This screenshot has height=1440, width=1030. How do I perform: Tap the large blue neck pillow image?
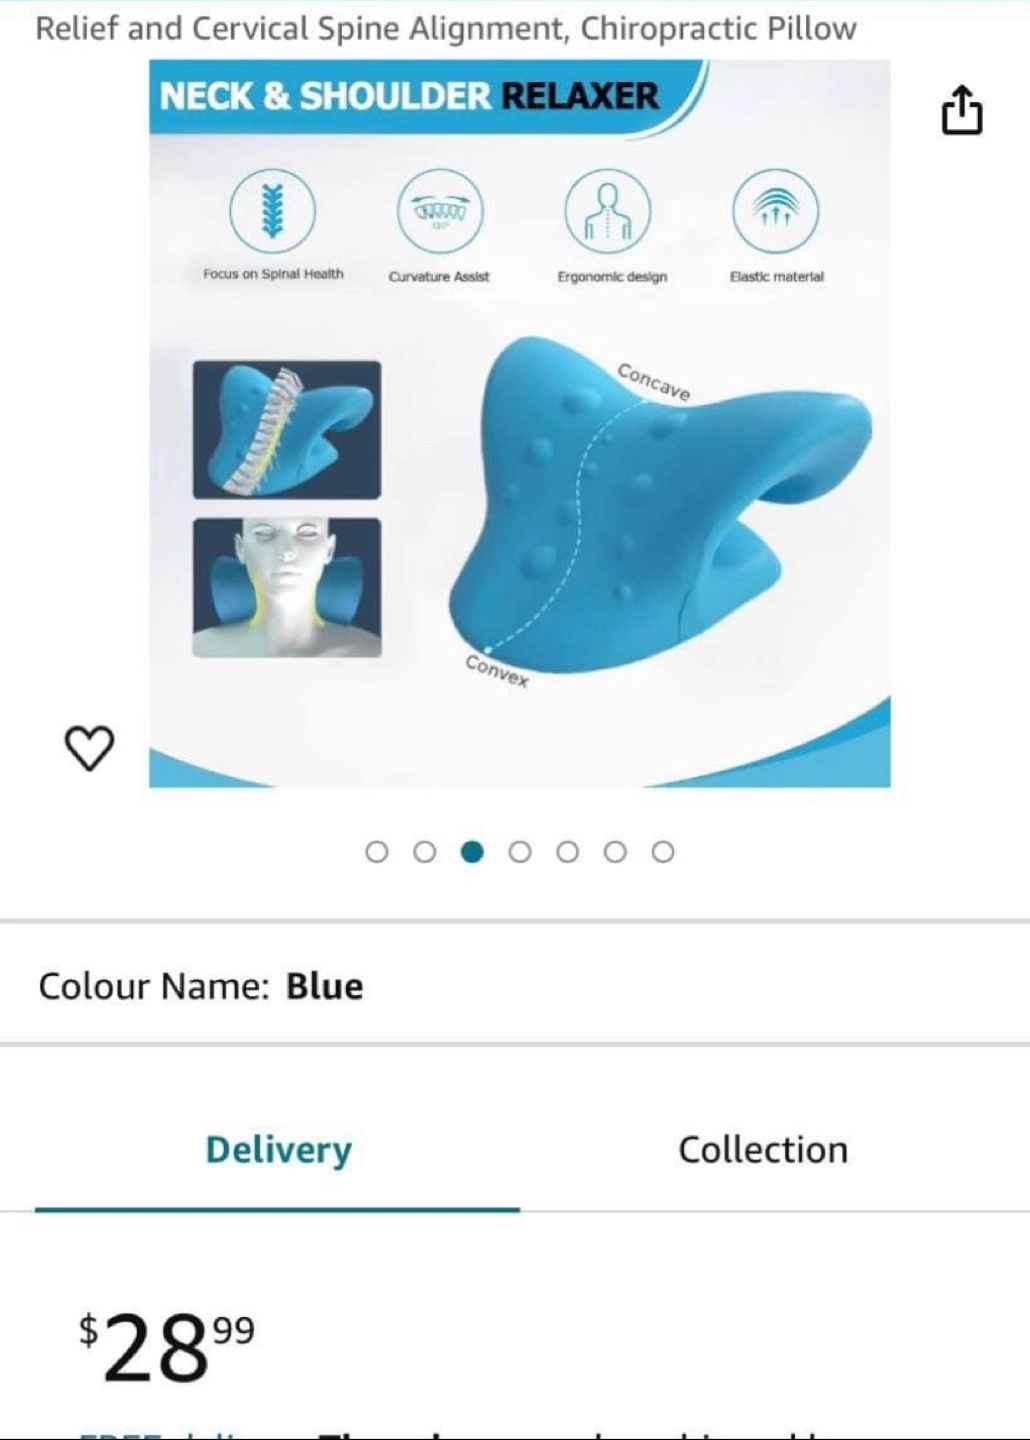(660, 506)
